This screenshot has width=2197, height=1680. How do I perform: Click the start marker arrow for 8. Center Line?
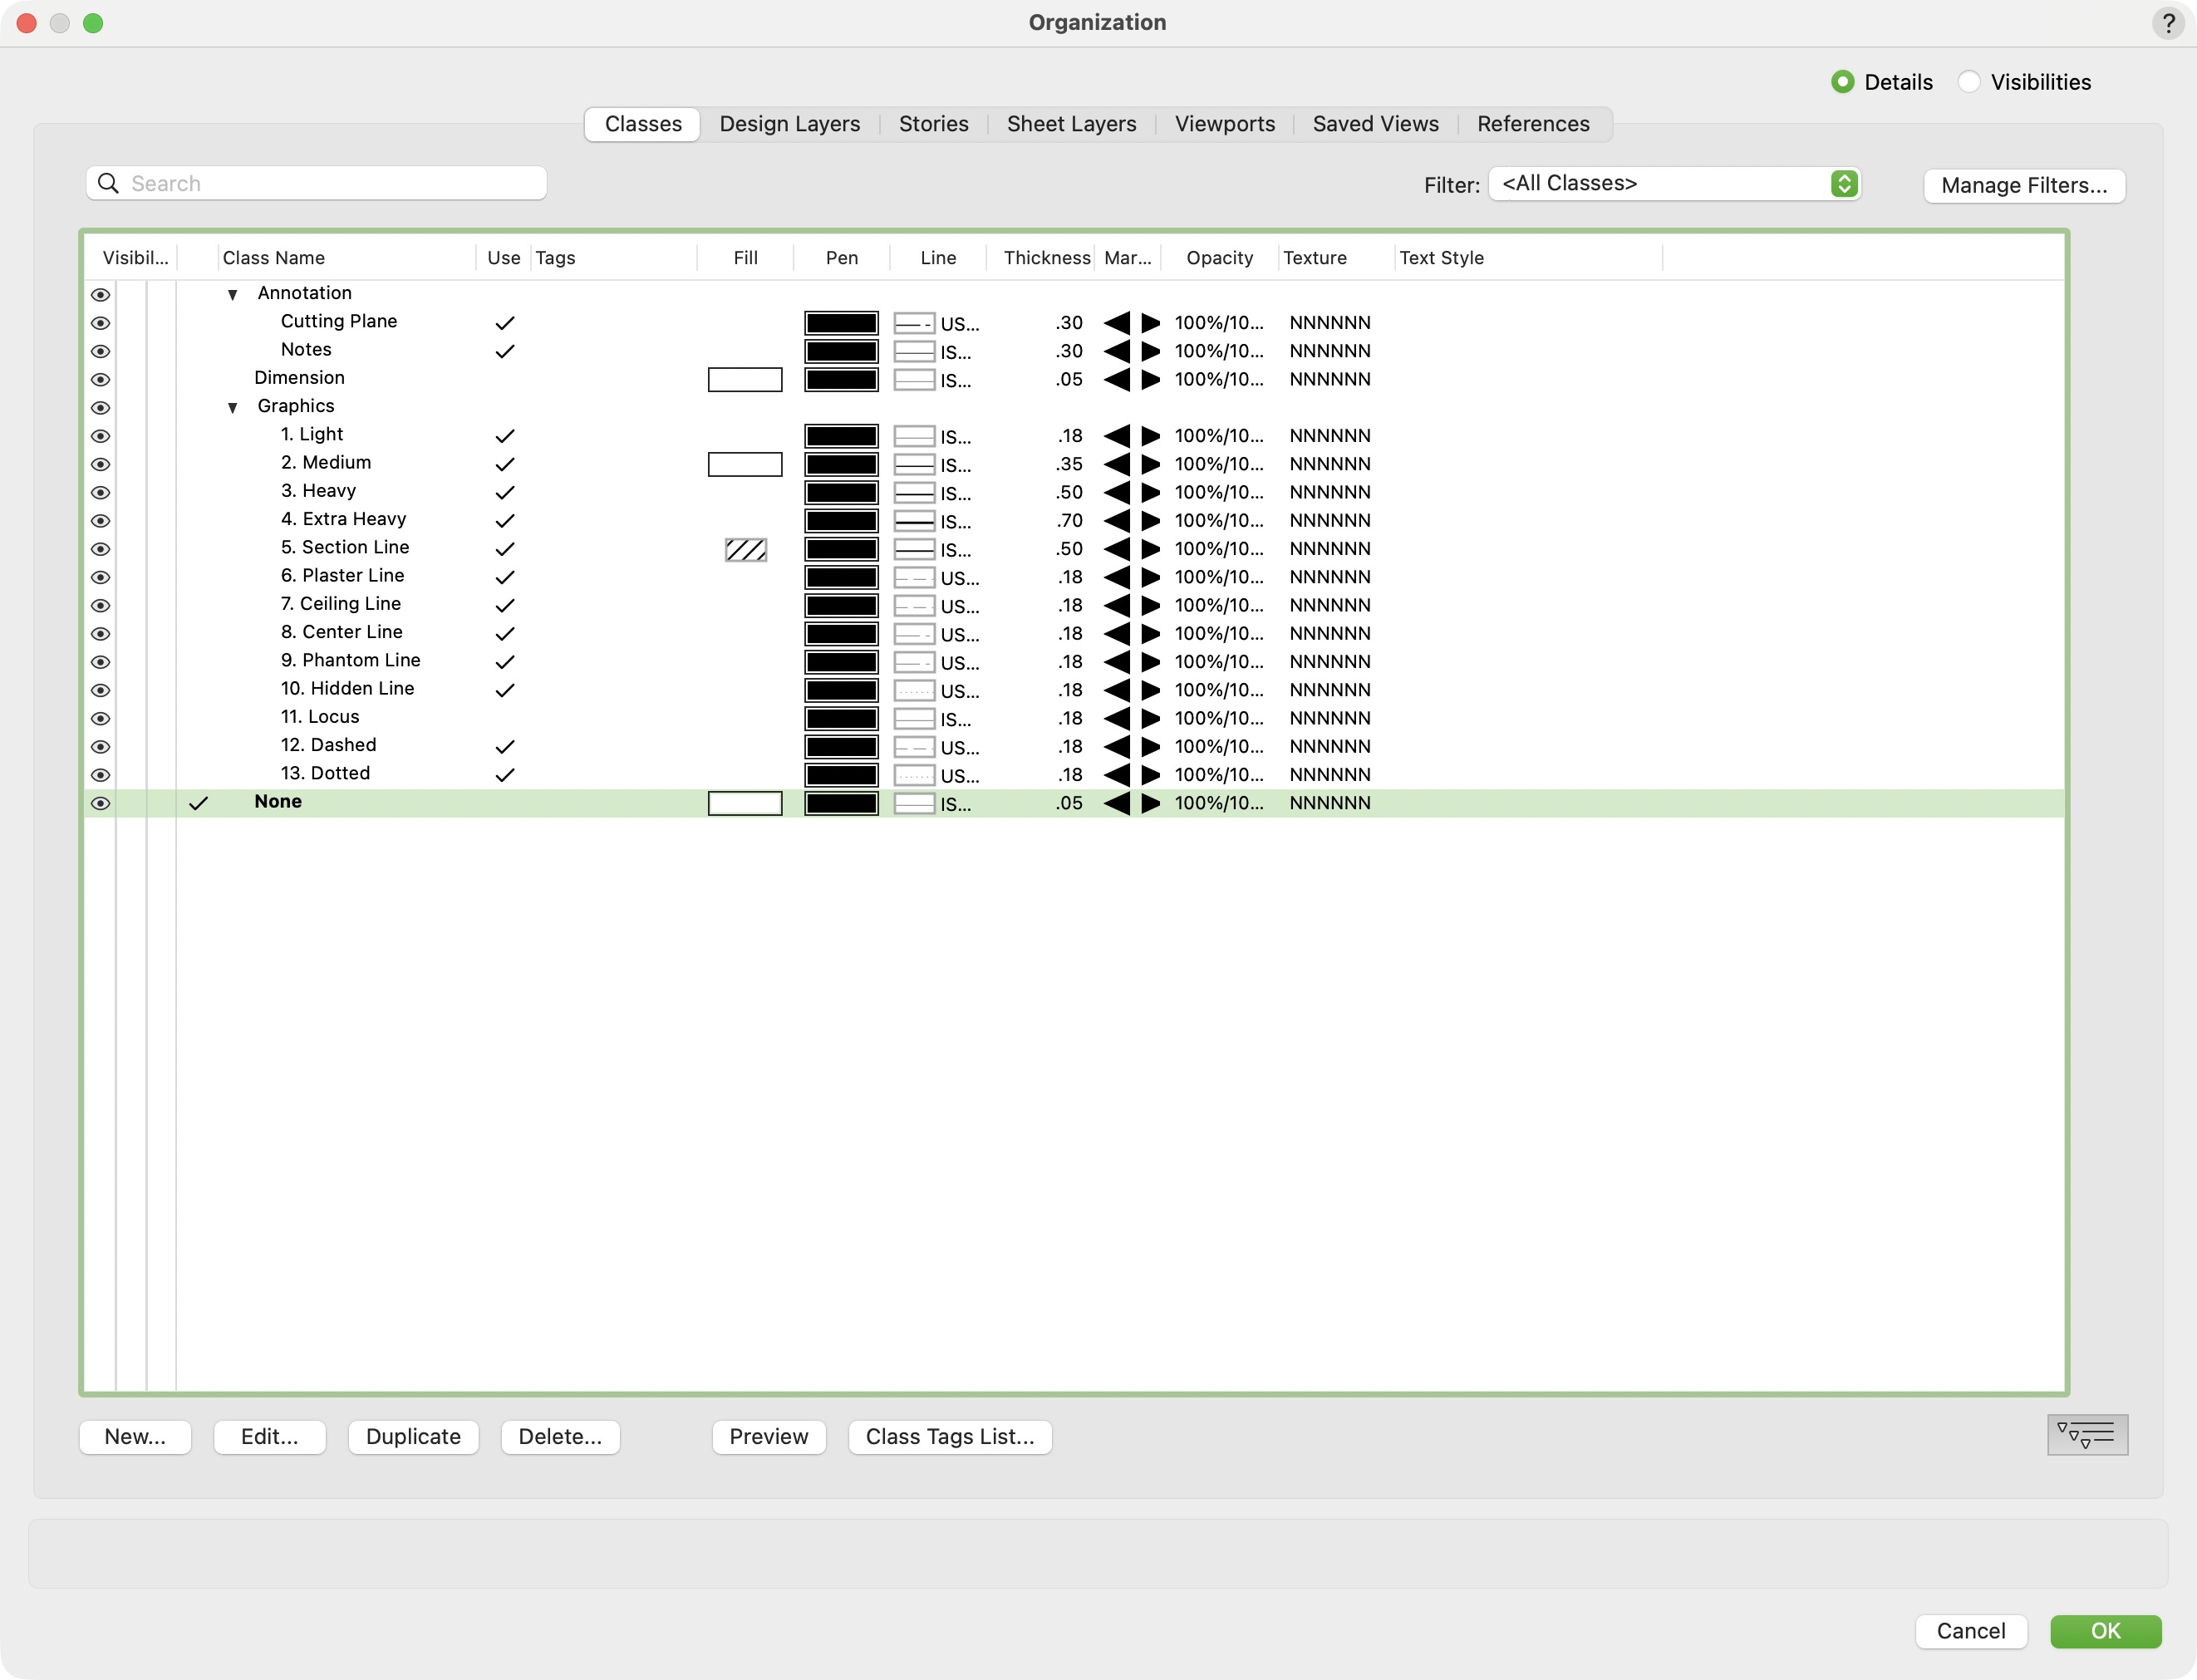pos(1117,634)
